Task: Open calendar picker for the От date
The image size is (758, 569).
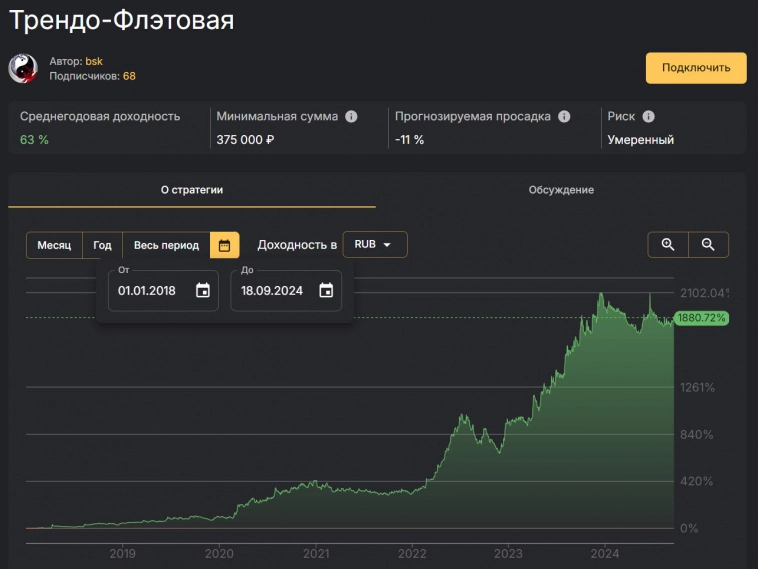Action: click(x=203, y=291)
